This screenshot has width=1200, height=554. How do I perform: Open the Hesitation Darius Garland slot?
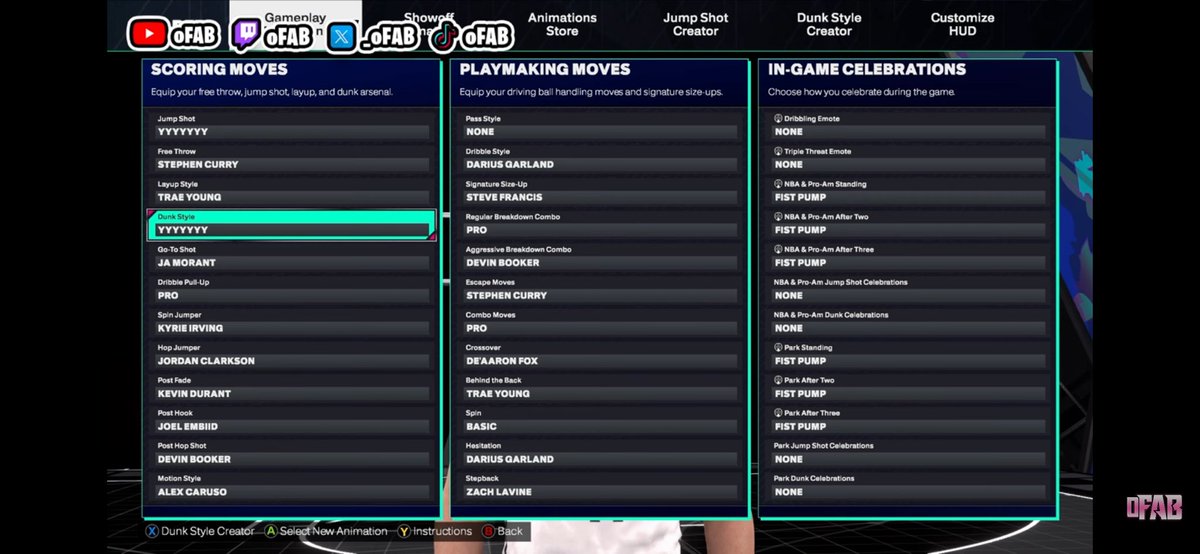point(600,453)
